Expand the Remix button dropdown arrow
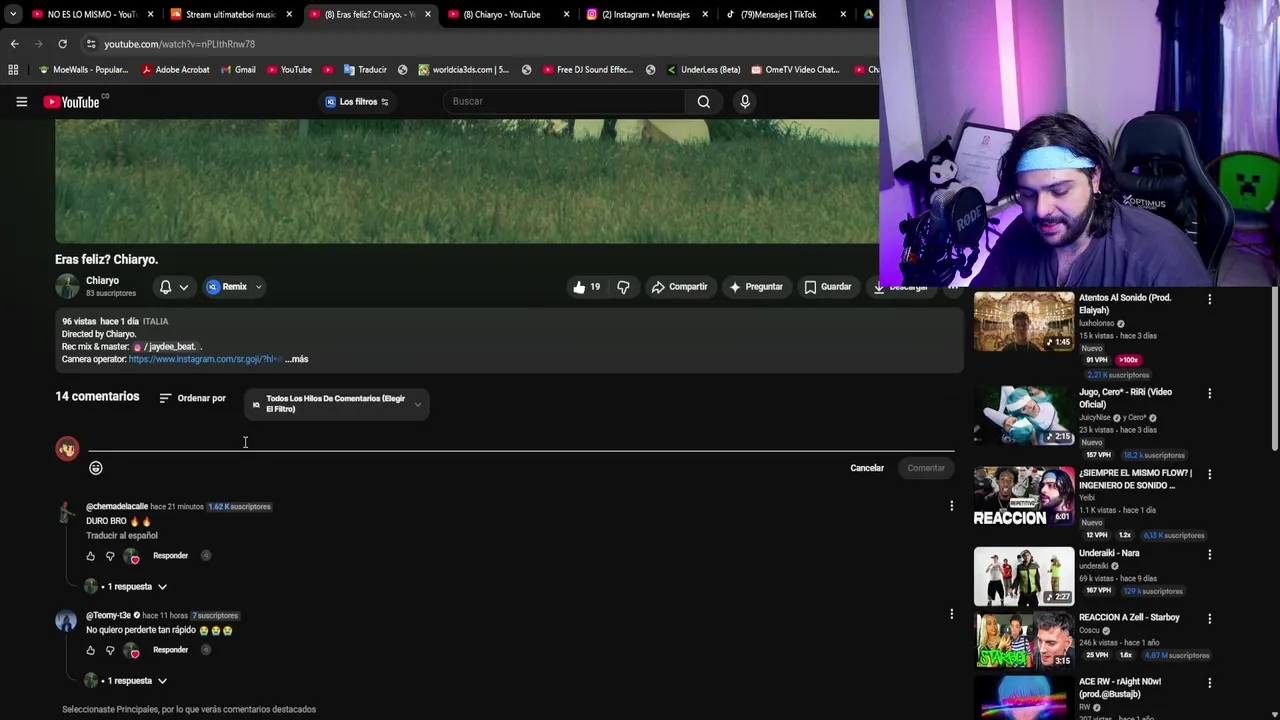 (258, 287)
